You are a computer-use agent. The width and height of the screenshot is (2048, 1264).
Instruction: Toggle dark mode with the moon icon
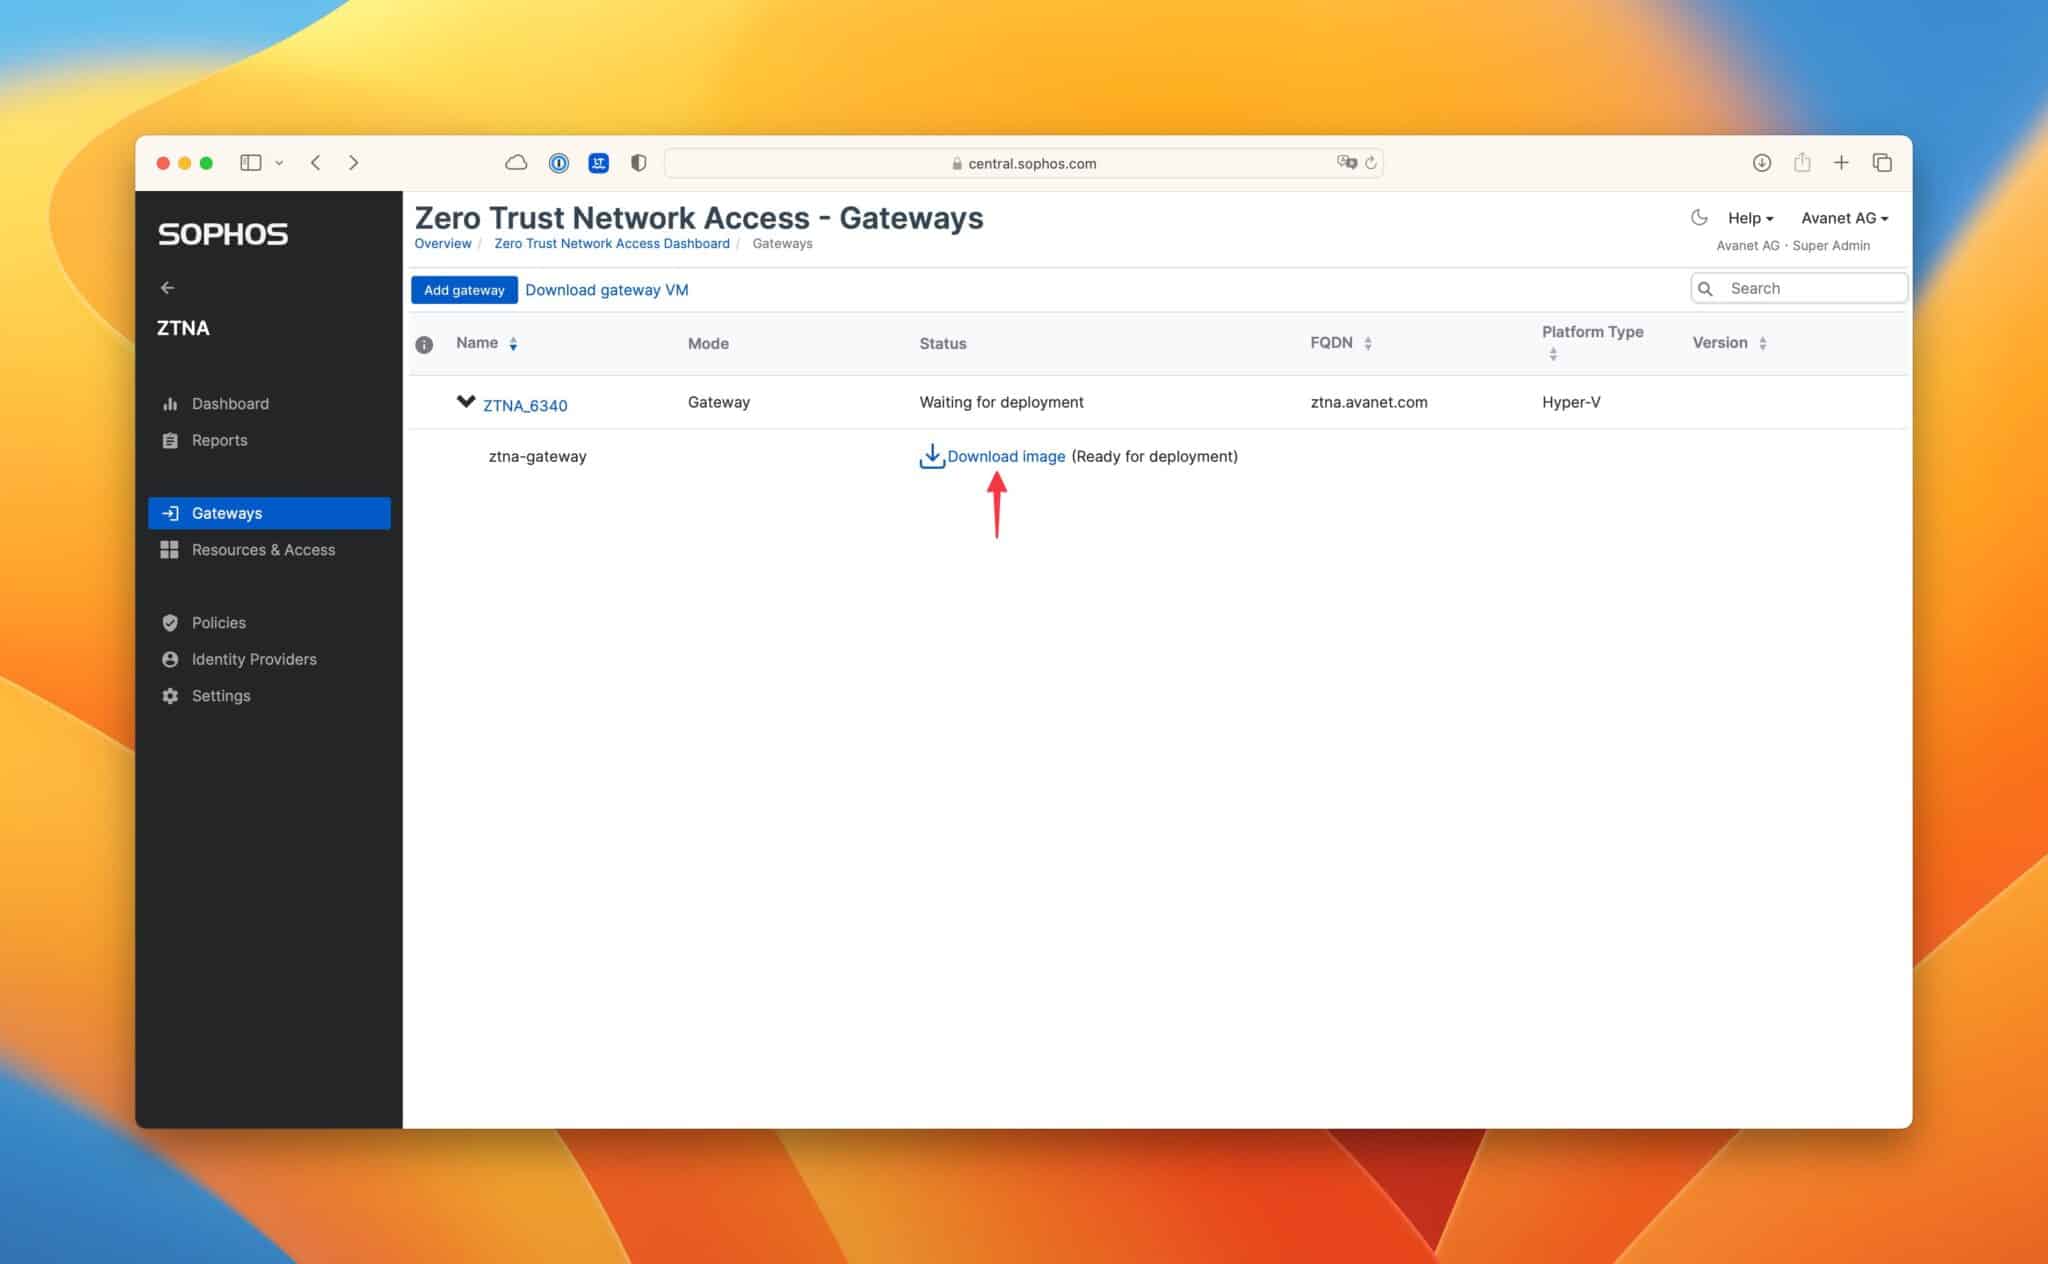point(1698,217)
